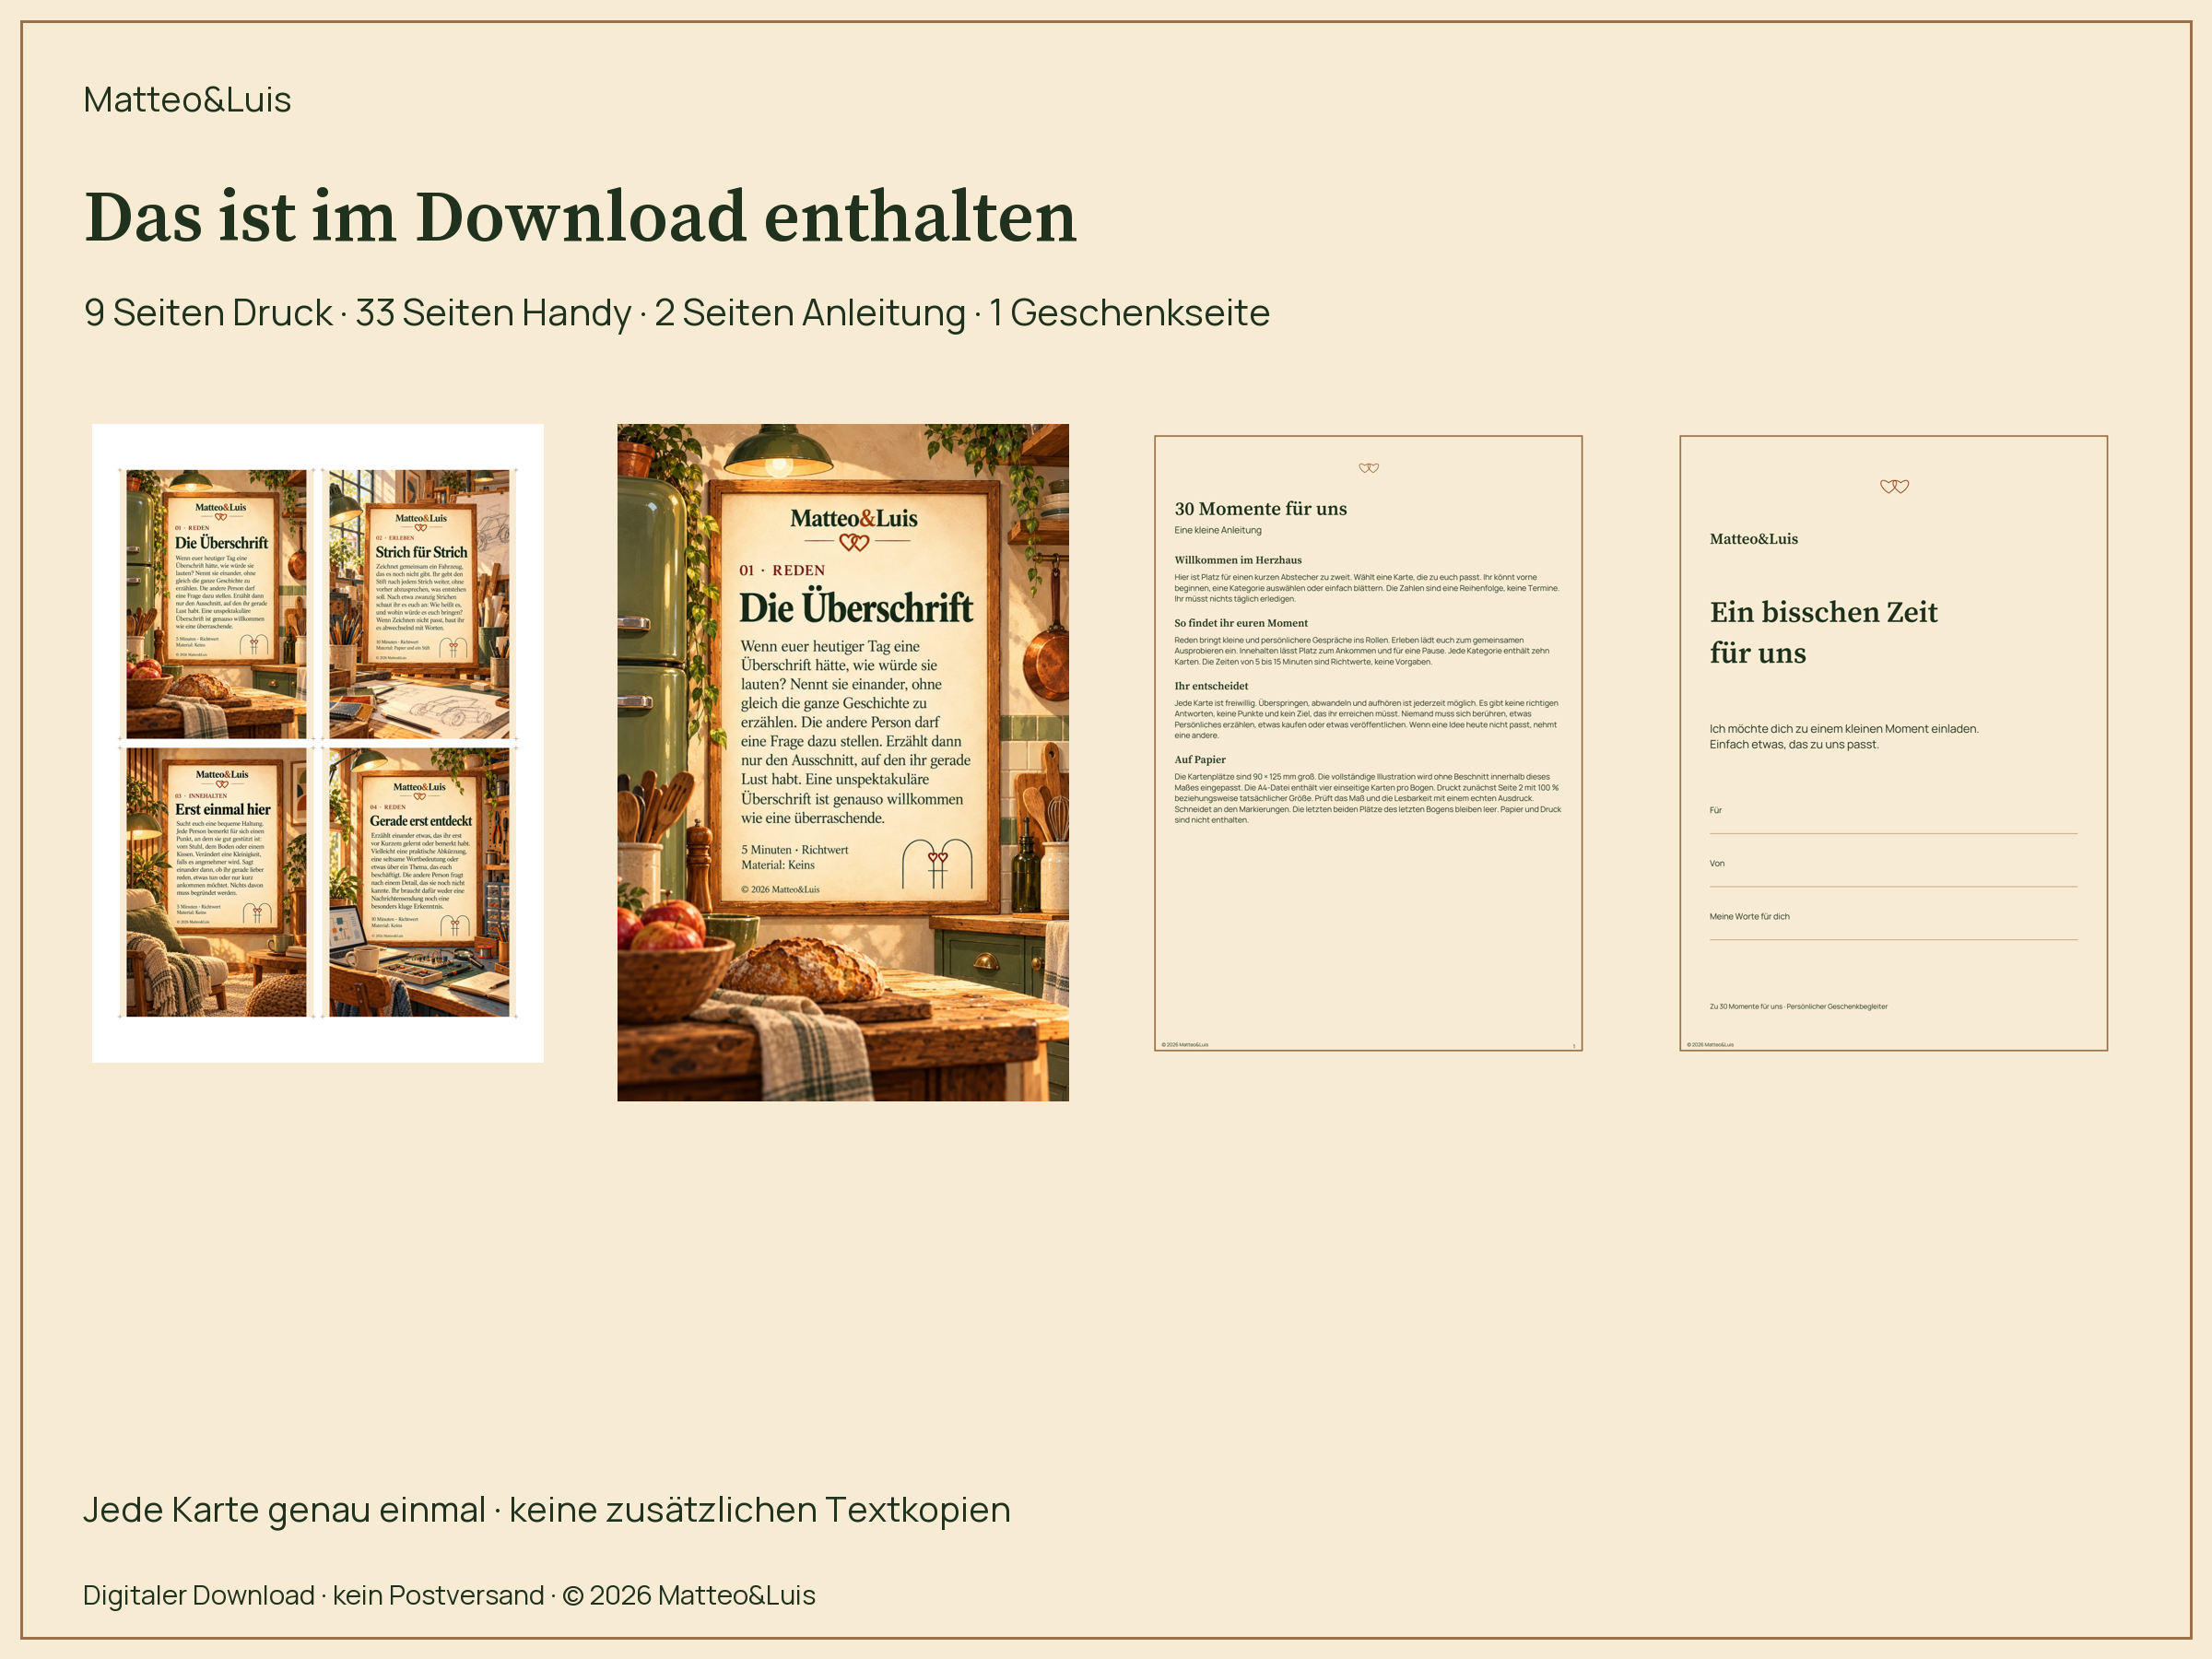This screenshot has width=2212, height=1659.
Task: Select the 'Erst einmal hier' card in print sheet
Action: point(216,882)
